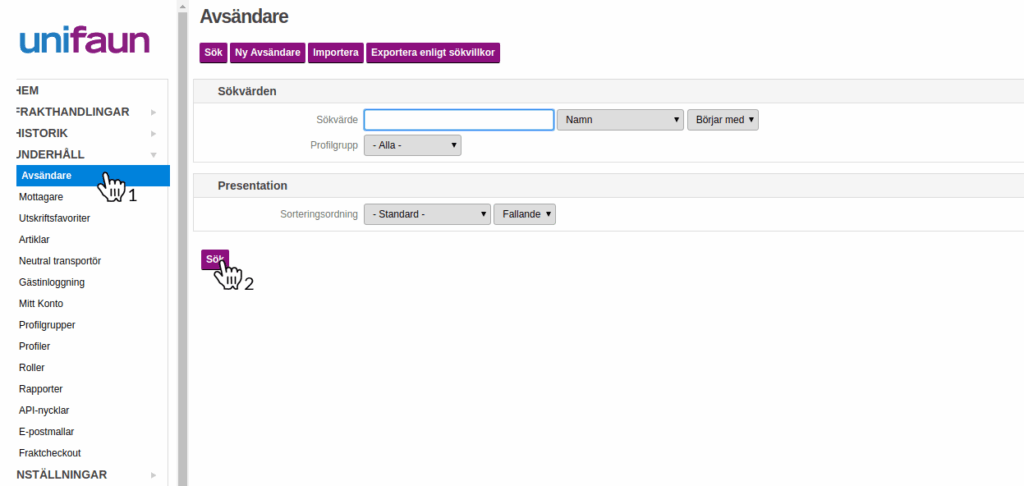This screenshot has width=1024, height=486.
Task: Click Exportera enligt sökvillkor button
Action: pyautogui.click(x=432, y=52)
